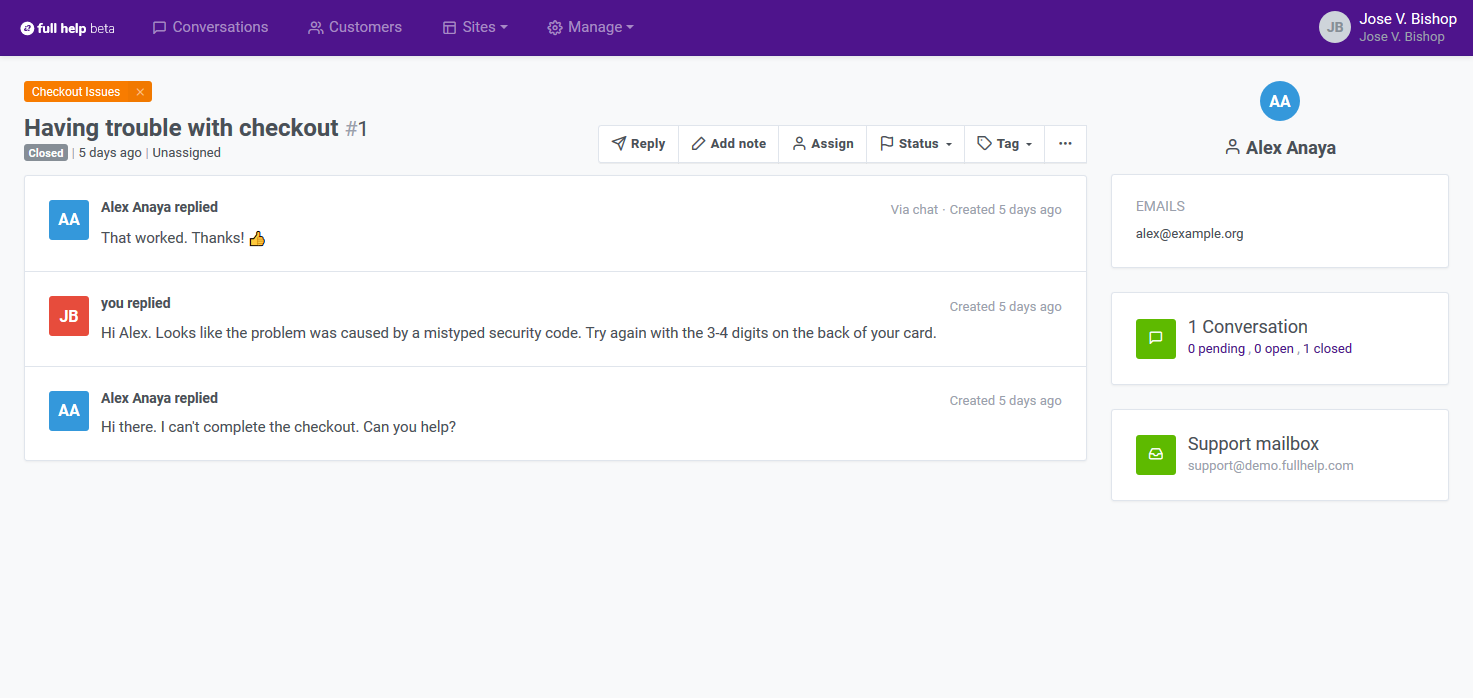
Task: Expand the Sites dropdown menu
Action: [x=475, y=27]
